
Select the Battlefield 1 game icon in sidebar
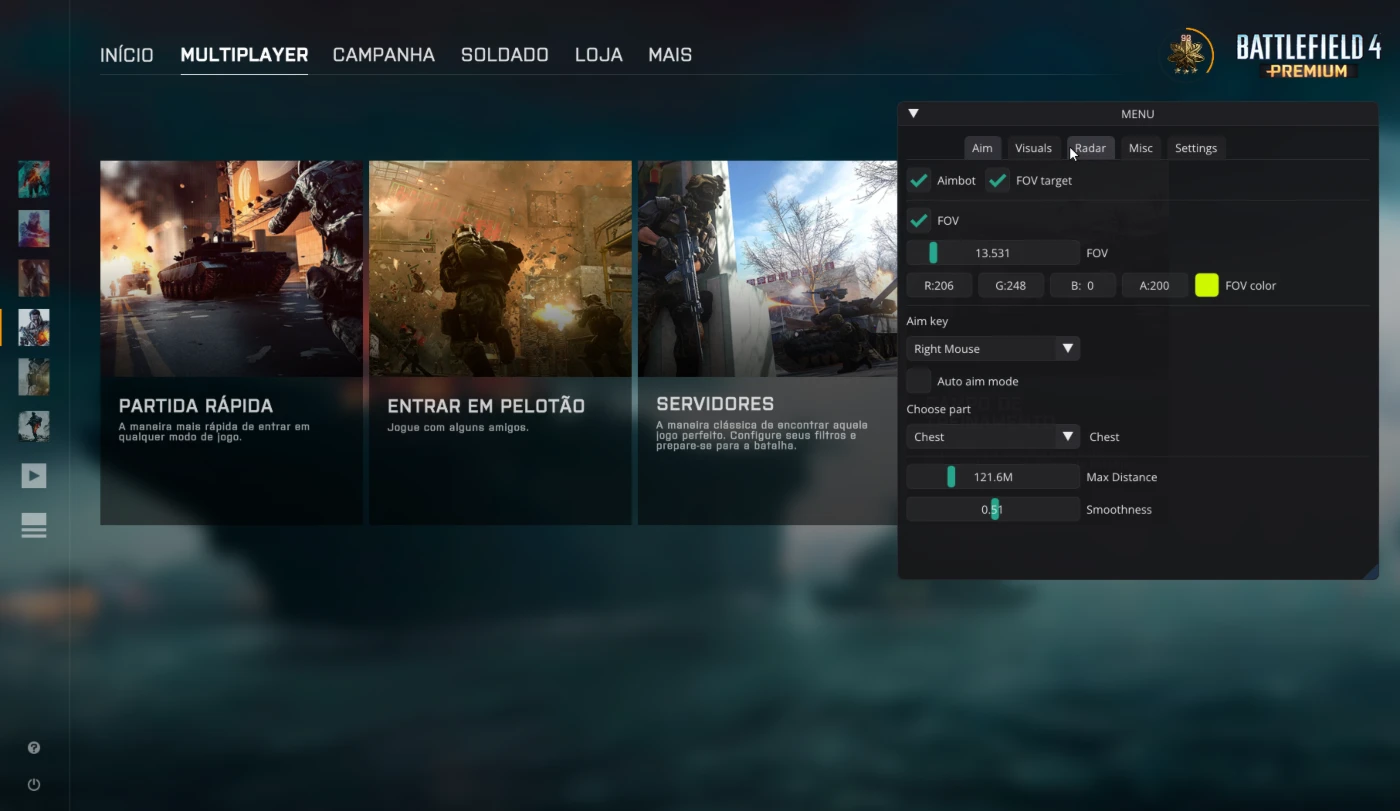pos(34,278)
